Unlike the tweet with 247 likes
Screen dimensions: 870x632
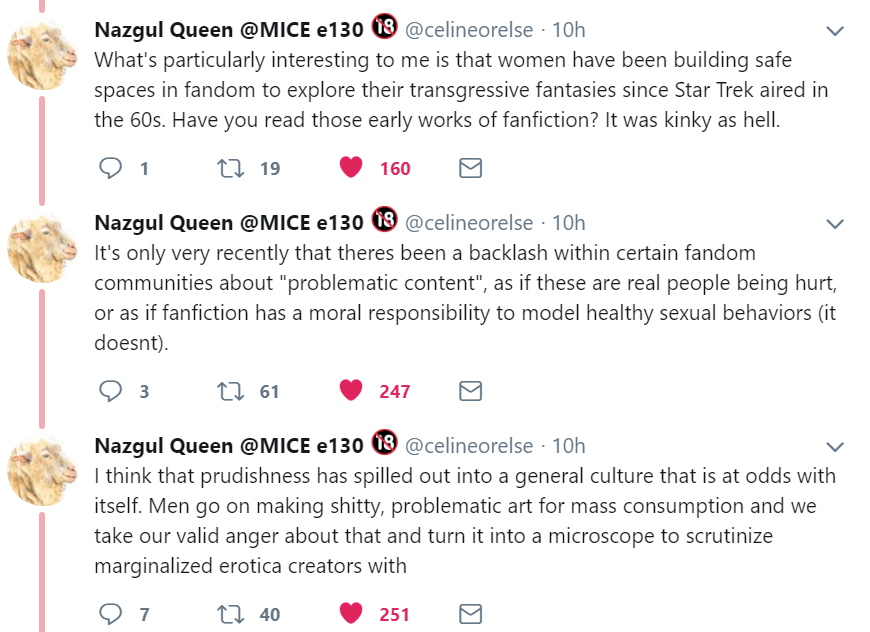[x=350, y=391]
